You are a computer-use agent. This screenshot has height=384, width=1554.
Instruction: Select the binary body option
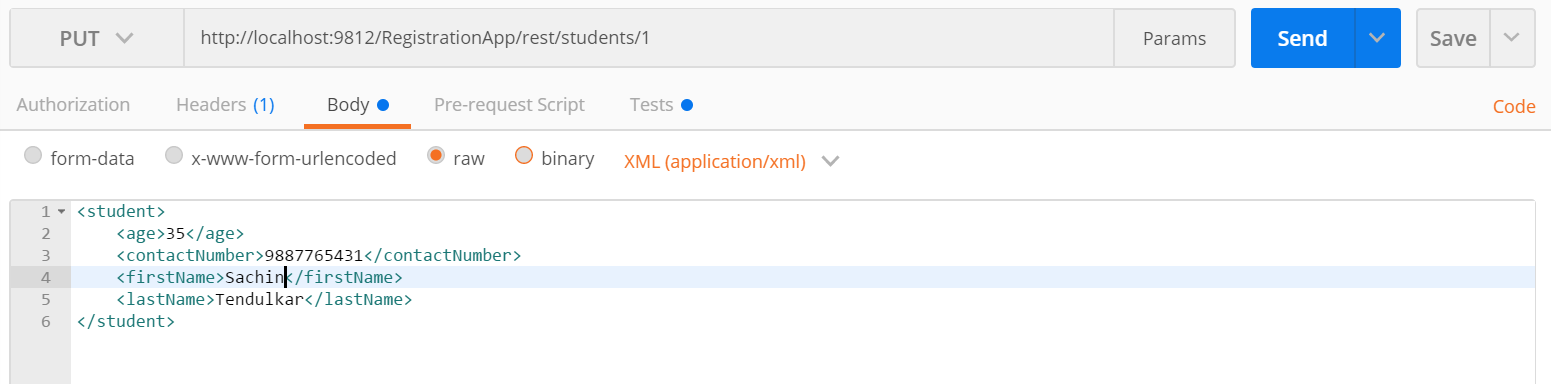coord(524,156)
